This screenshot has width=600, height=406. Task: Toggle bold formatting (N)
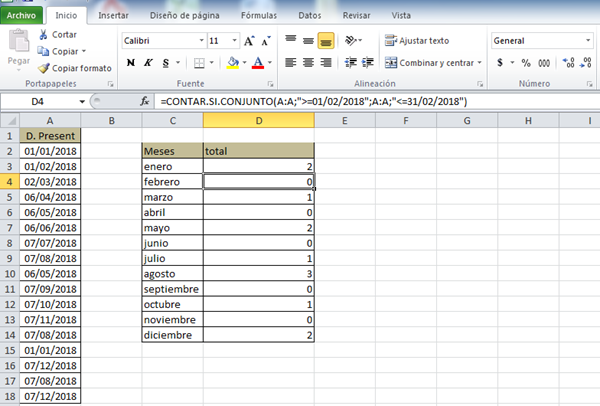[x=130, y=62]
